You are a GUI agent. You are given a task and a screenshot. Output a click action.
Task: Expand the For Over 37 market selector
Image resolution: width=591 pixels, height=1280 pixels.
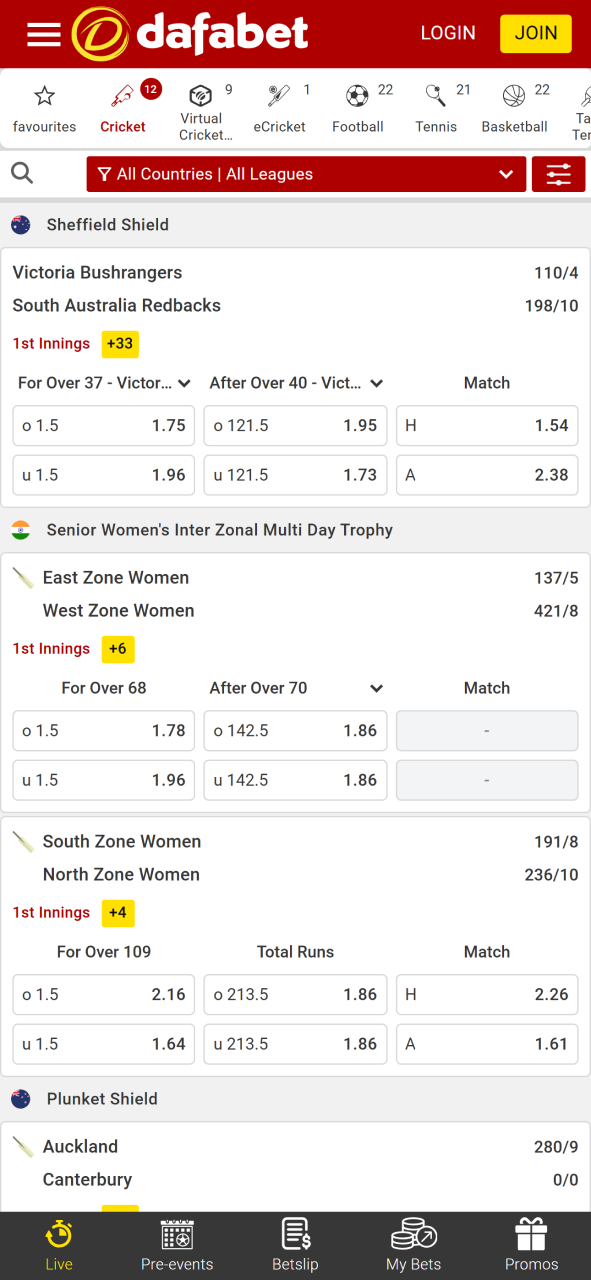pos(103,383)
